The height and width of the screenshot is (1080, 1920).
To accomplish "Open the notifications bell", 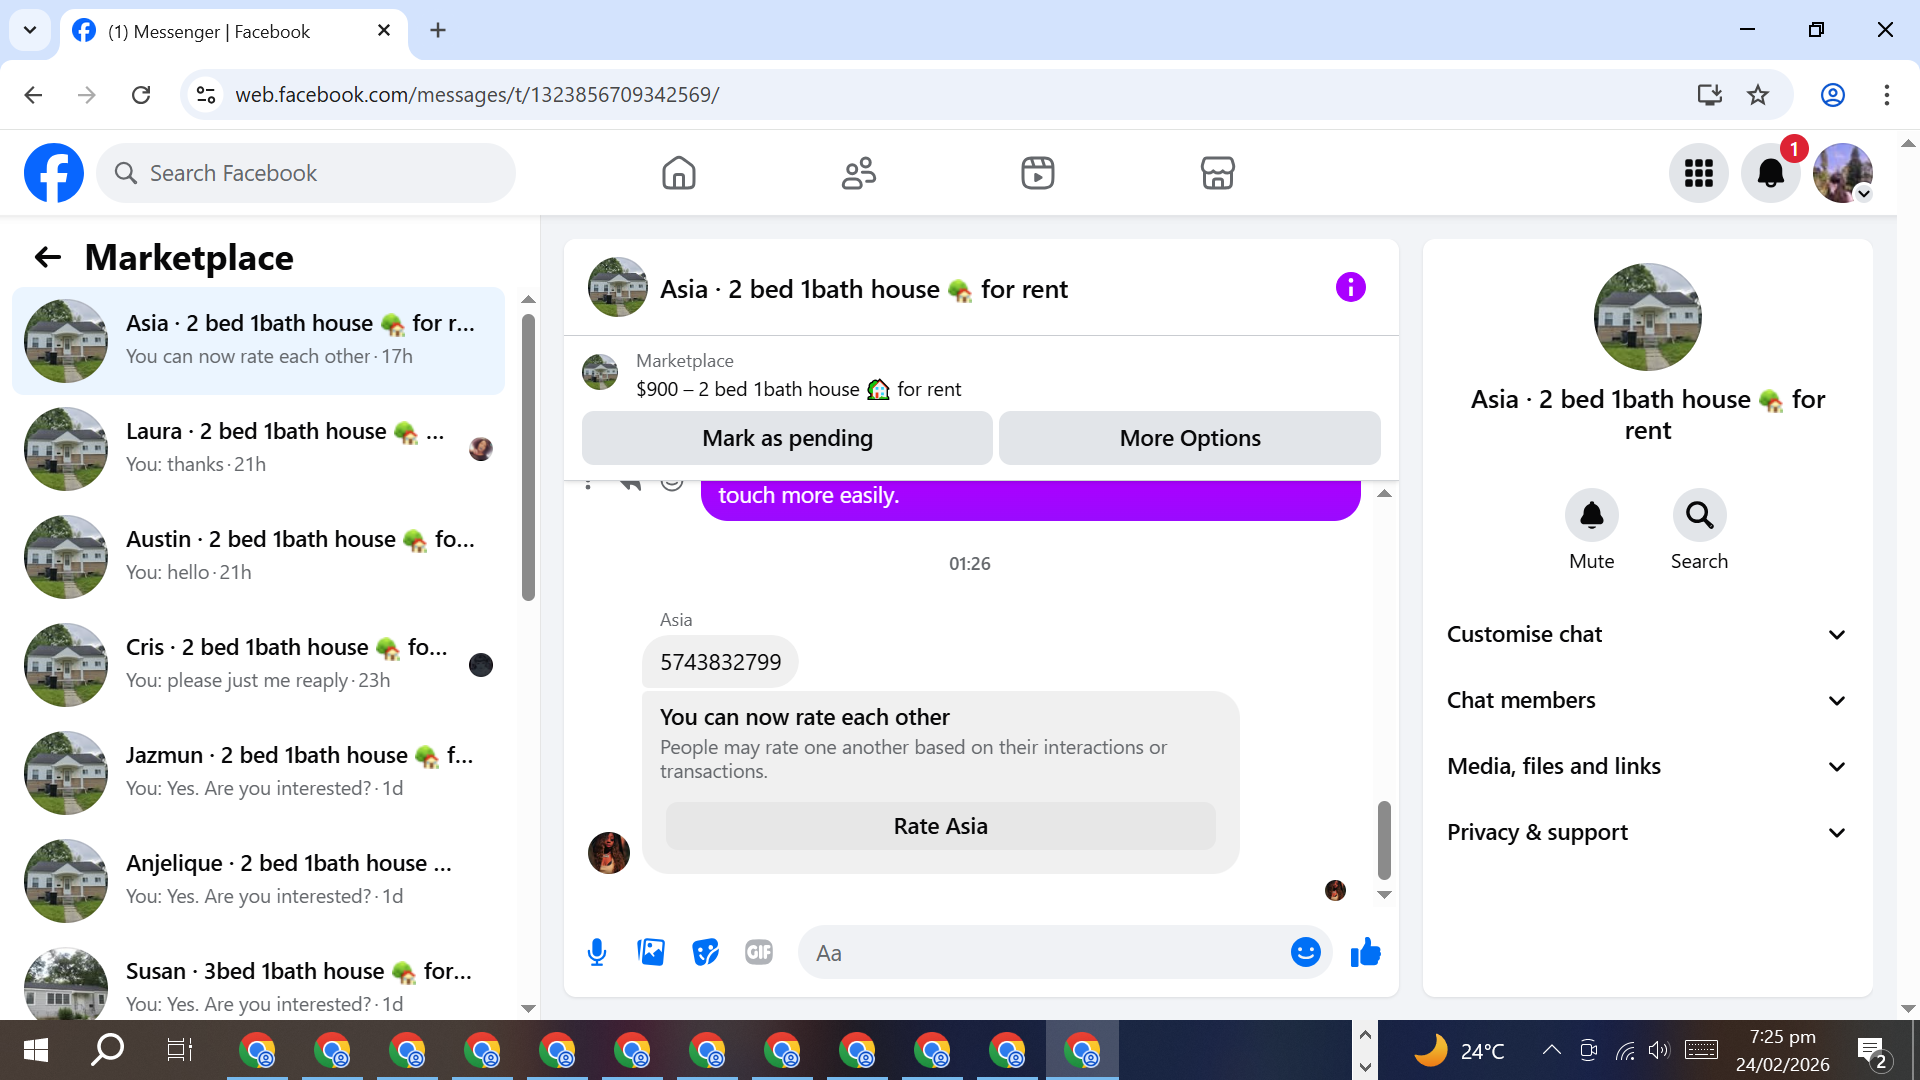I will [x=1770, y=173].
